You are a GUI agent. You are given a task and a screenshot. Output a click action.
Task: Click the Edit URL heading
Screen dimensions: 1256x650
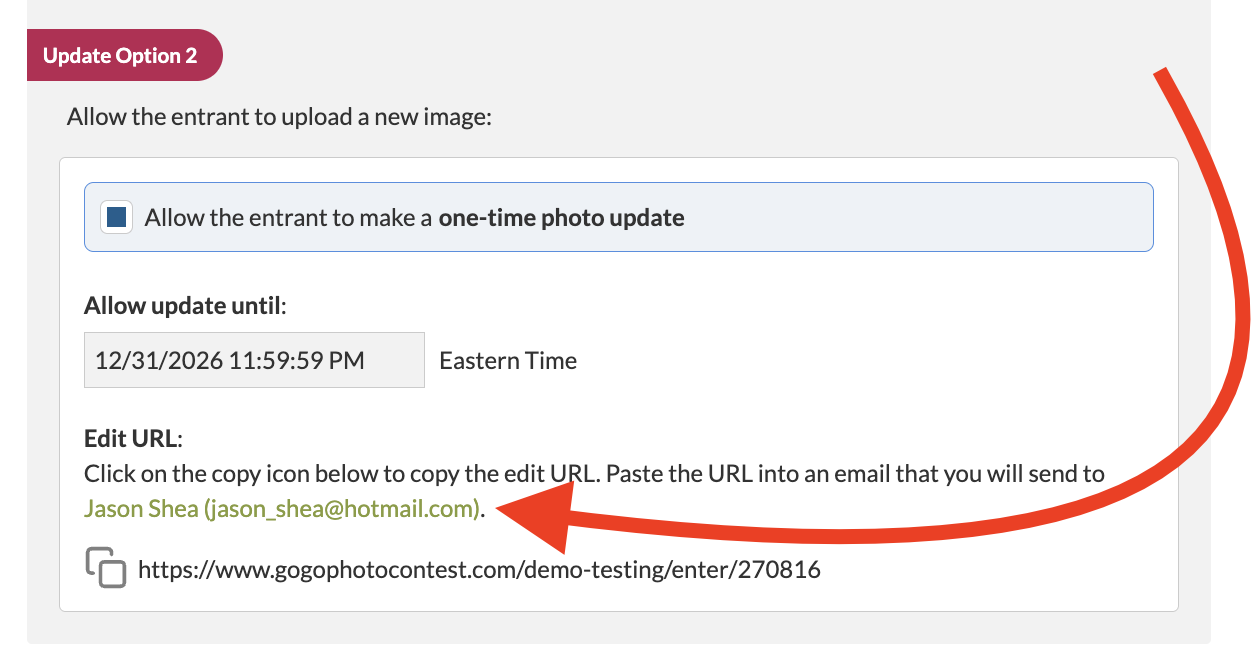click(x=135, y=439)
